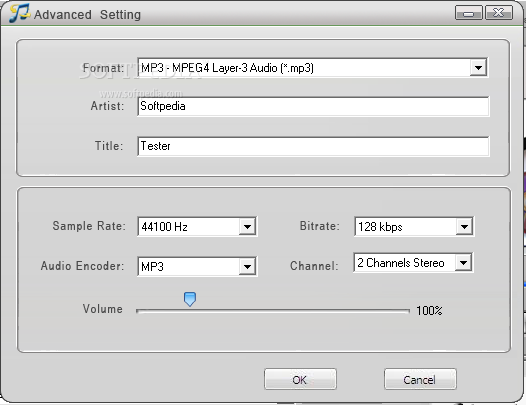This screenshot has height=405, width=526.
Task: Click the Format label
Action: pyautogui.click(x=103, y=68)
